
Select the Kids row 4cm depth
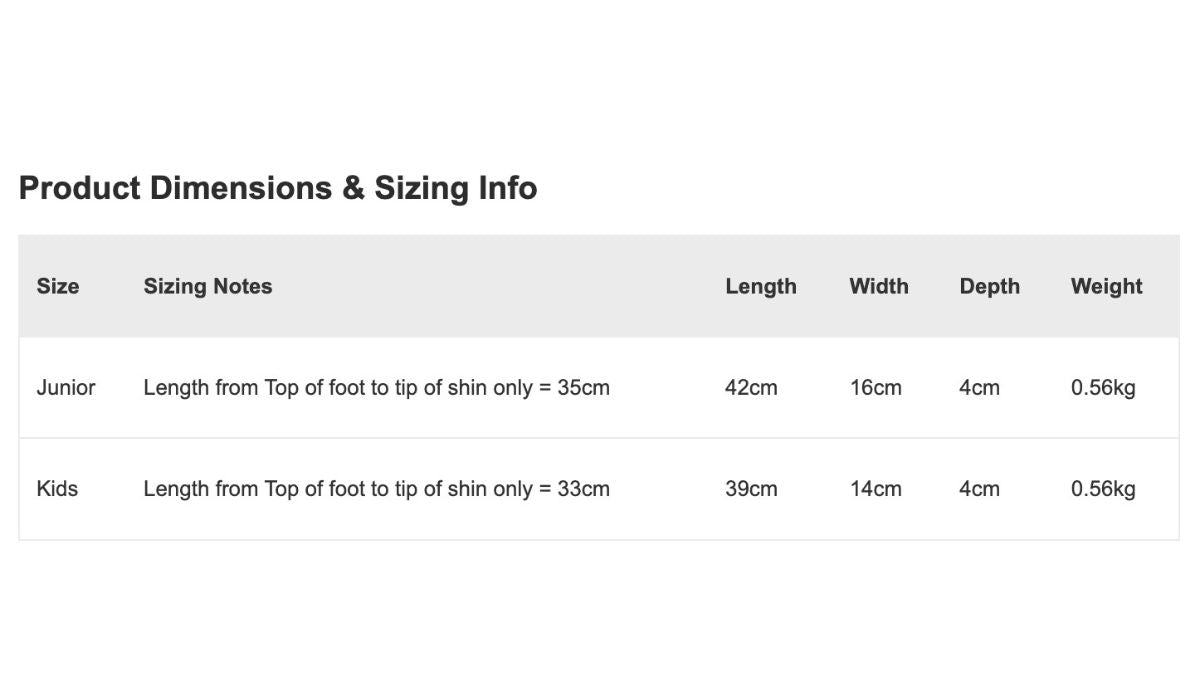pyautogui.click(x=979, y=489)
